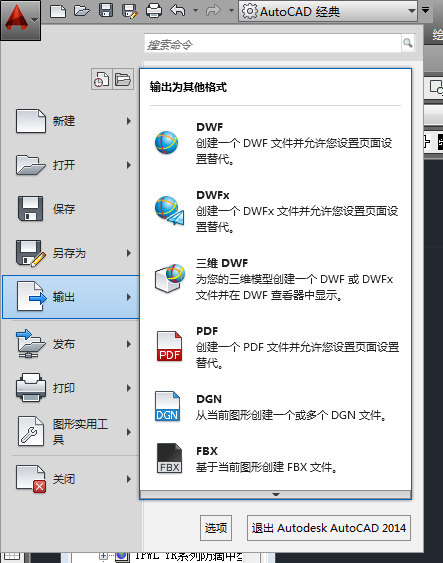Choose the DGN export entry
This screenshot has height=563, width=443.
pos(275,407)
